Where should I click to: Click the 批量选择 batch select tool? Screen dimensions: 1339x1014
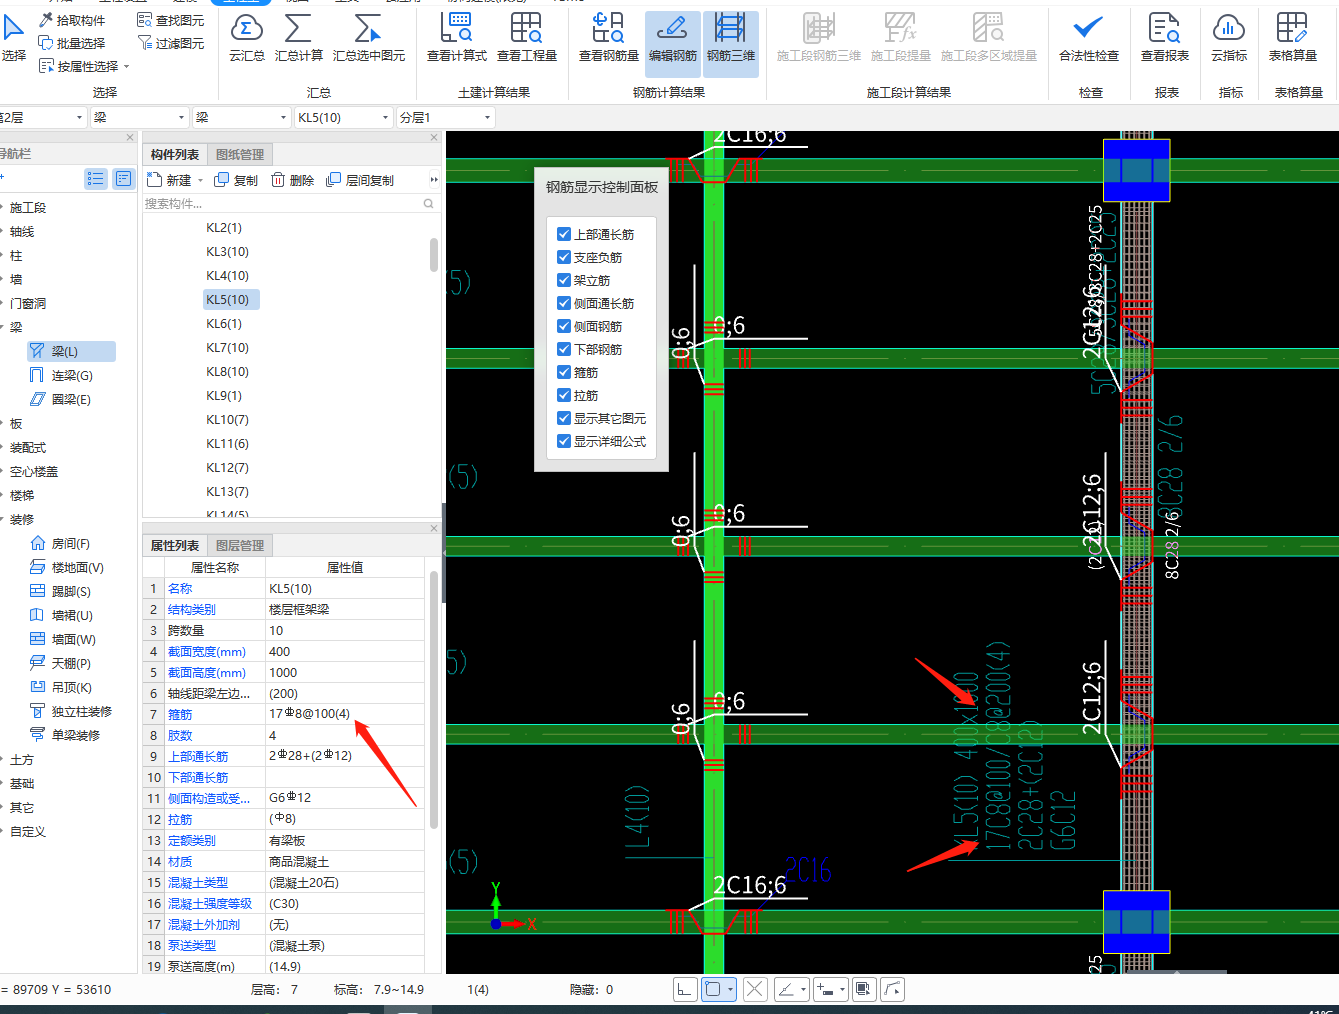click(x=72, y=43)
